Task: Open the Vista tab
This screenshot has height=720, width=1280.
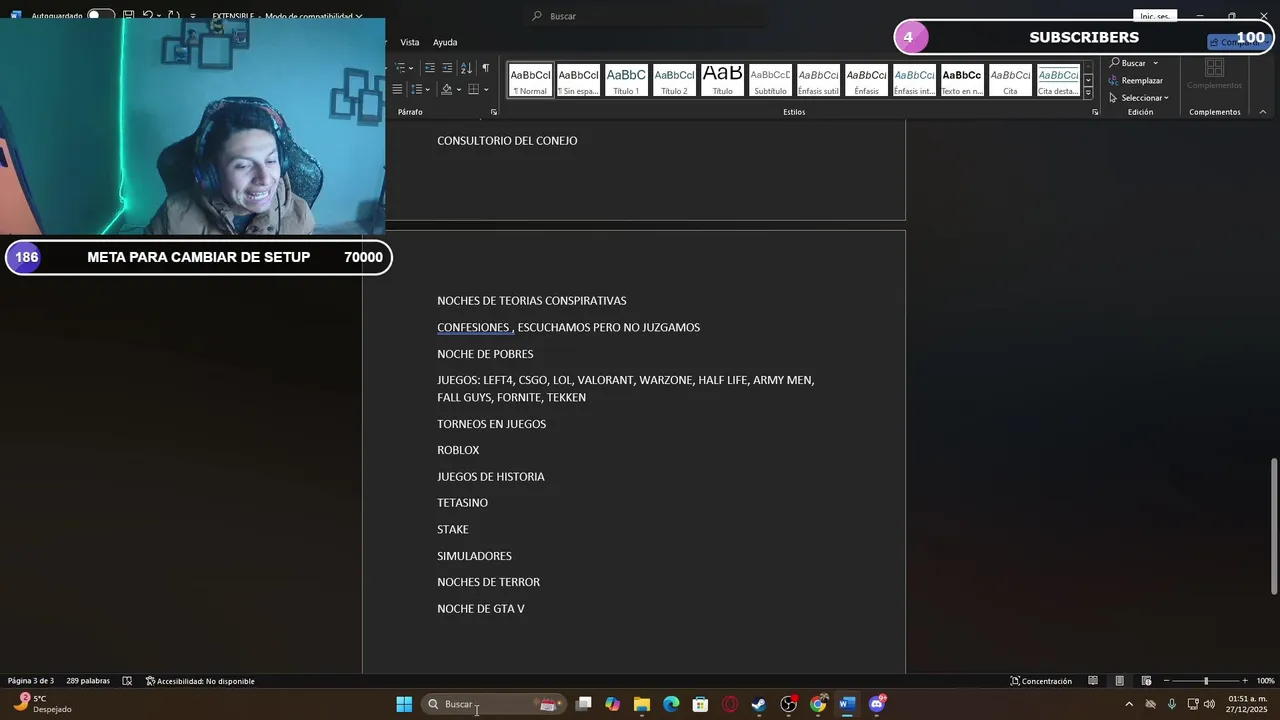Action: point(410,42)
